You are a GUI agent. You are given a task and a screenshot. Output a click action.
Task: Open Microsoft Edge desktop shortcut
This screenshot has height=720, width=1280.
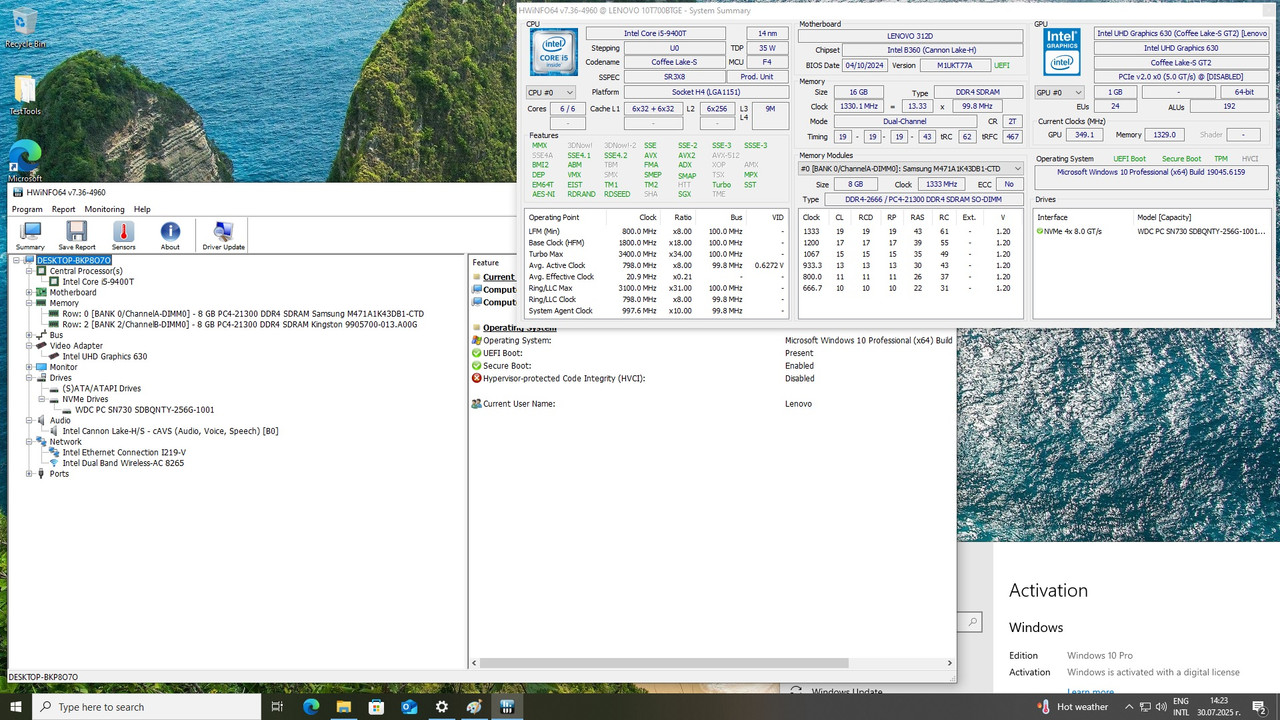pos(25,160)
